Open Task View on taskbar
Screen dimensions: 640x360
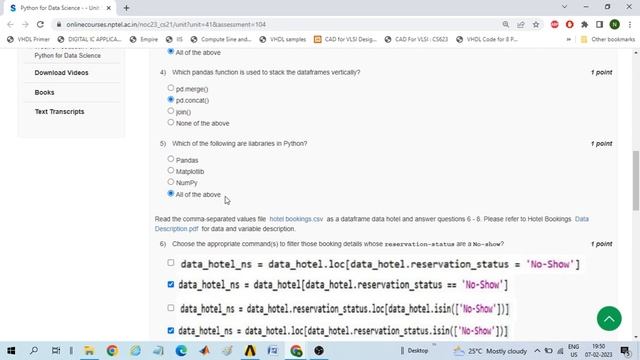(56, 351)
